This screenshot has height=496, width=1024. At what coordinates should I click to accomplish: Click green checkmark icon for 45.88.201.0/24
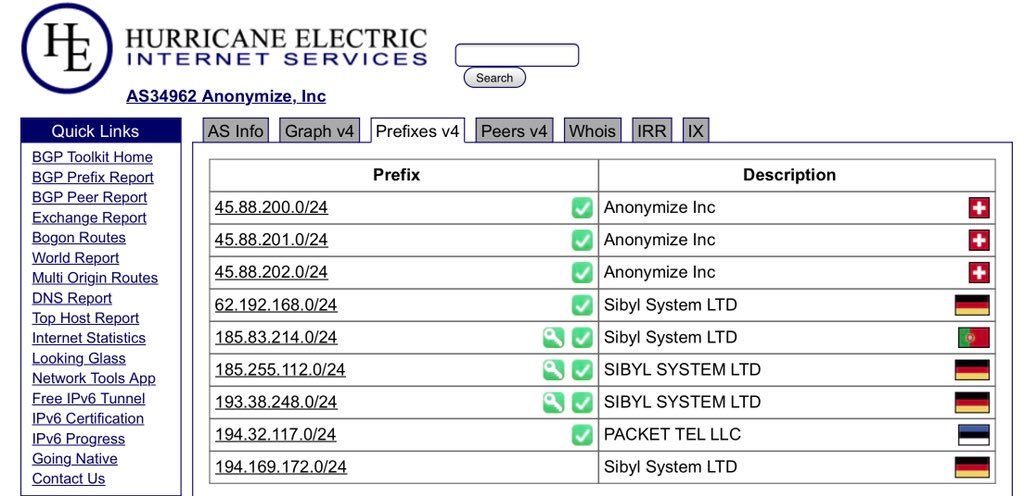pyautogui.click(x=582, y=240)
